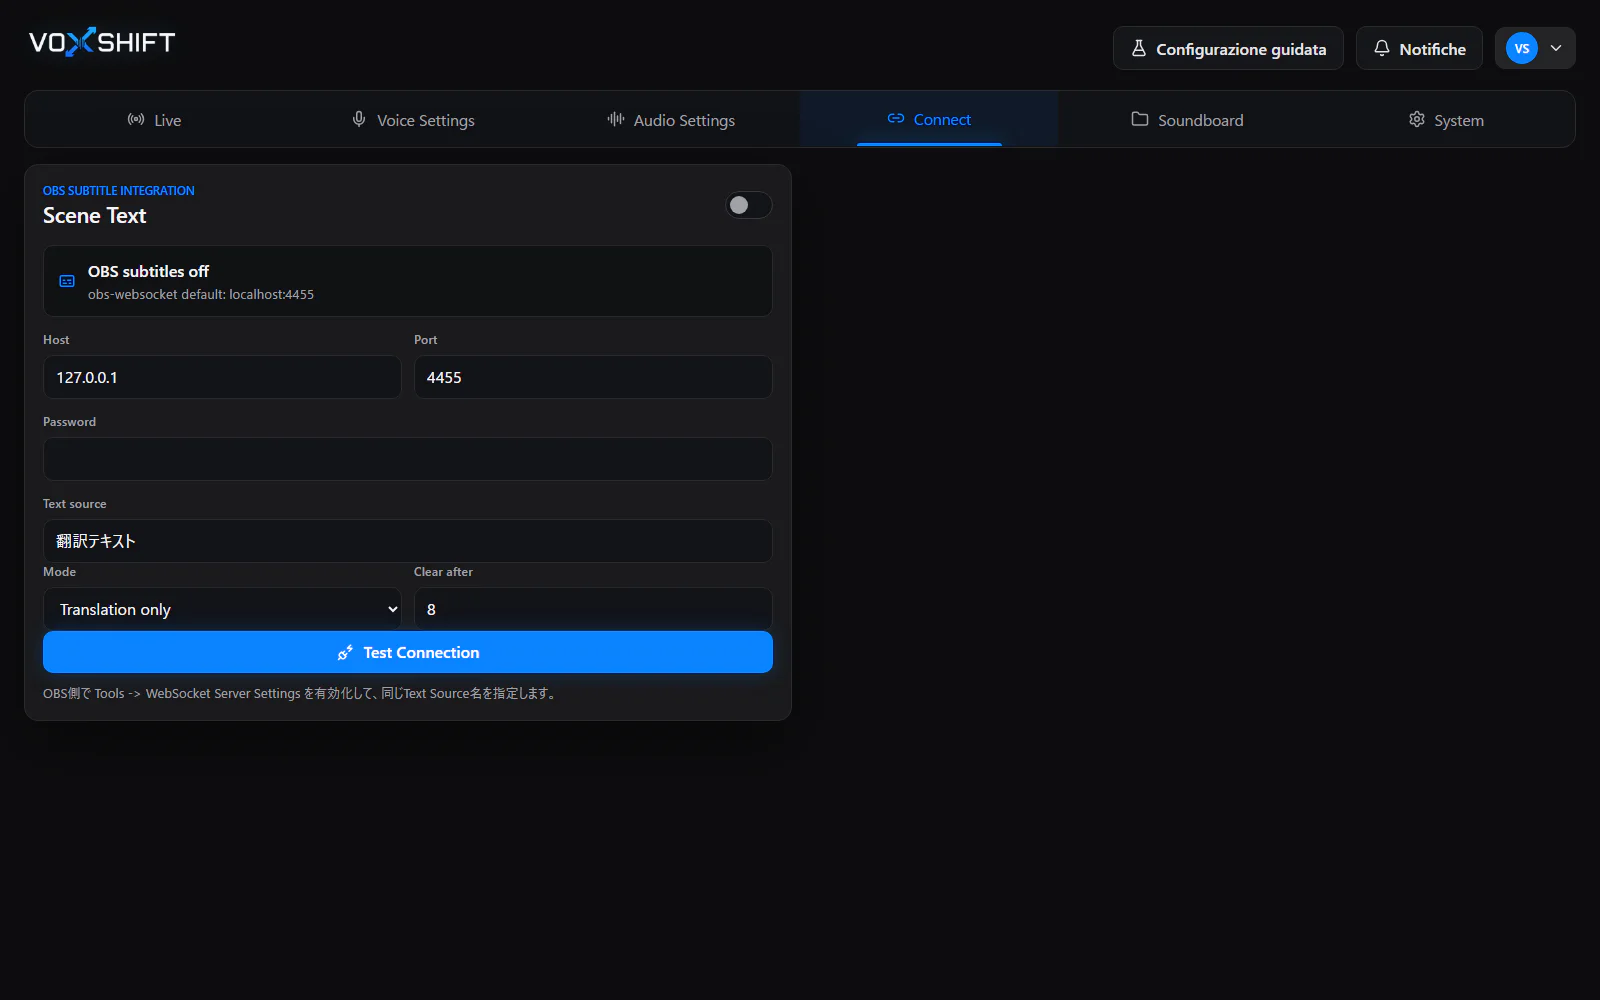Screen dimensions: 1600x1000
Task: Click the Clear after field showing 8
Action: 593,609
